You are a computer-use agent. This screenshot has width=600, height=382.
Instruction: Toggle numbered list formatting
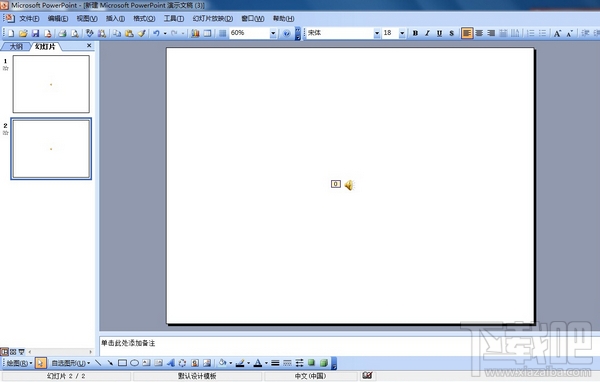pyautogui.click(x=530, y=33)
